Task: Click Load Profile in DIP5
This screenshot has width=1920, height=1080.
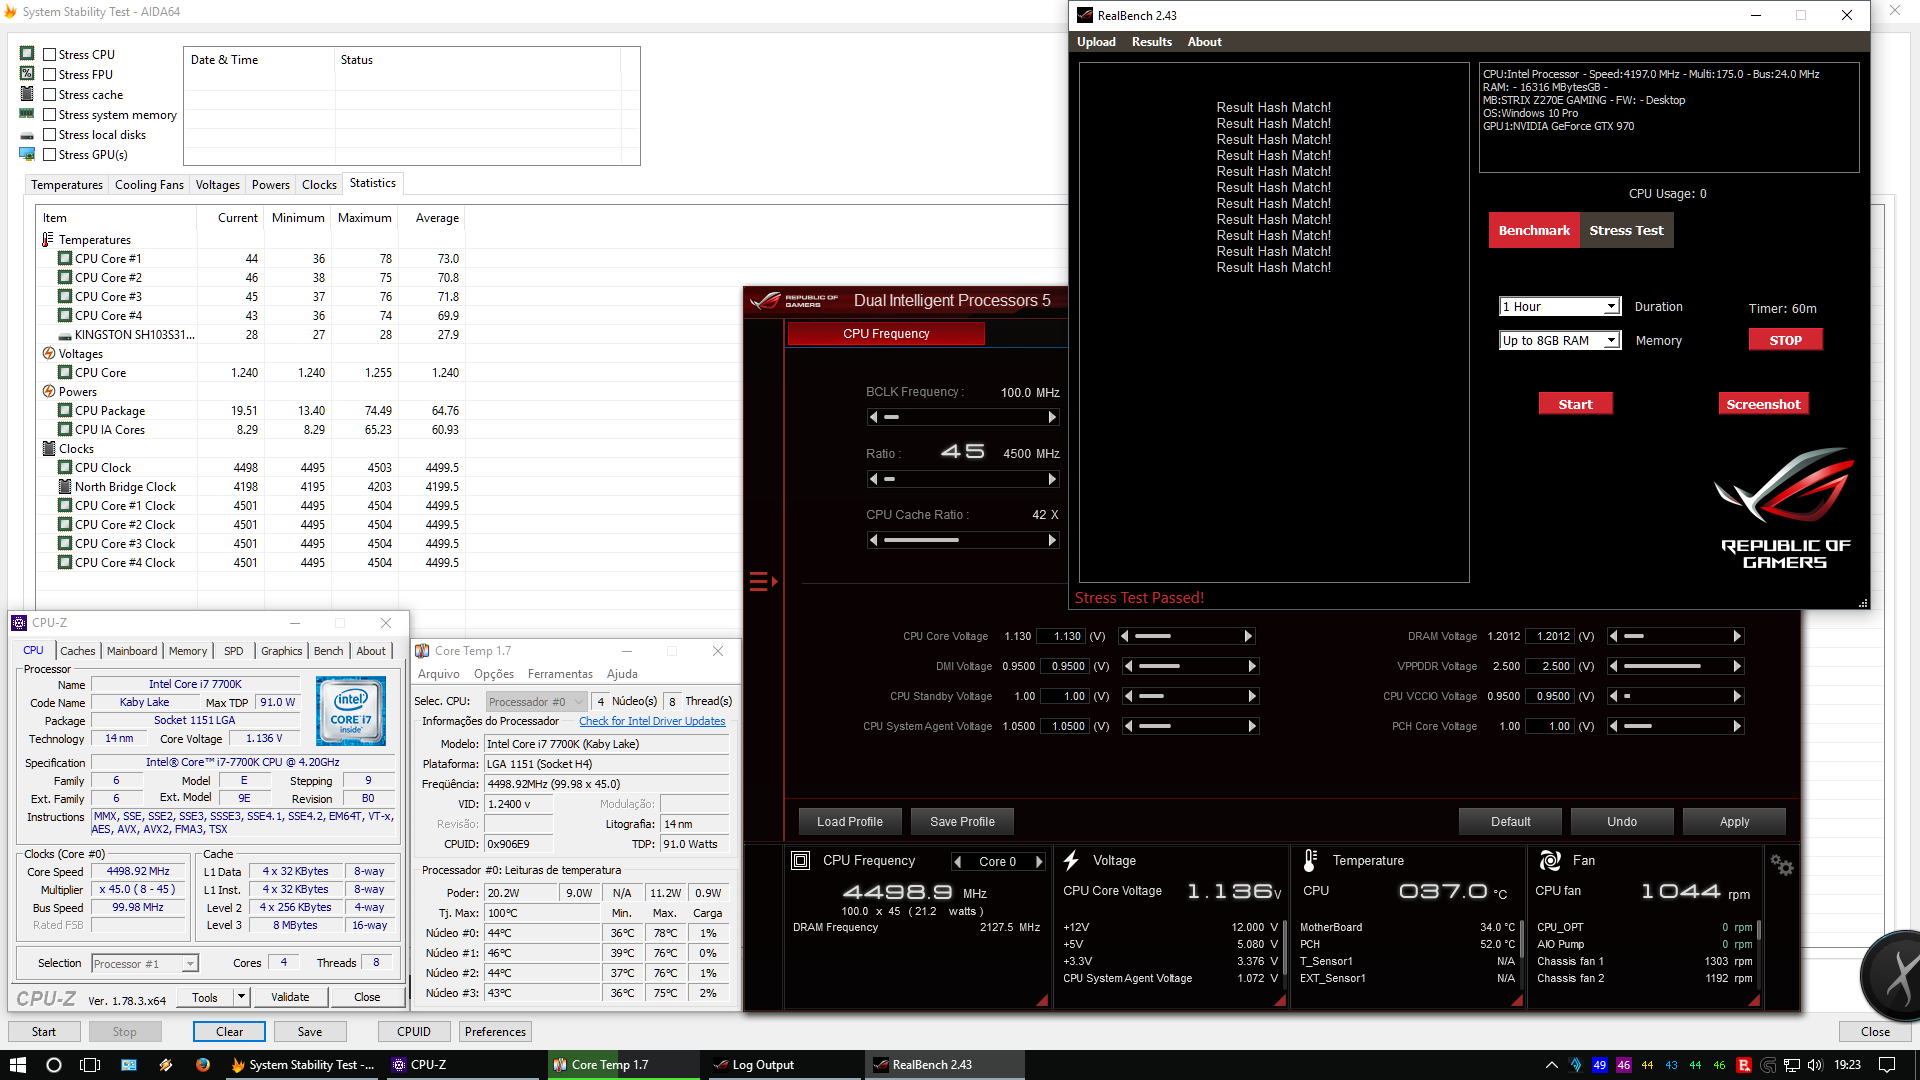Action: (850, 822)
